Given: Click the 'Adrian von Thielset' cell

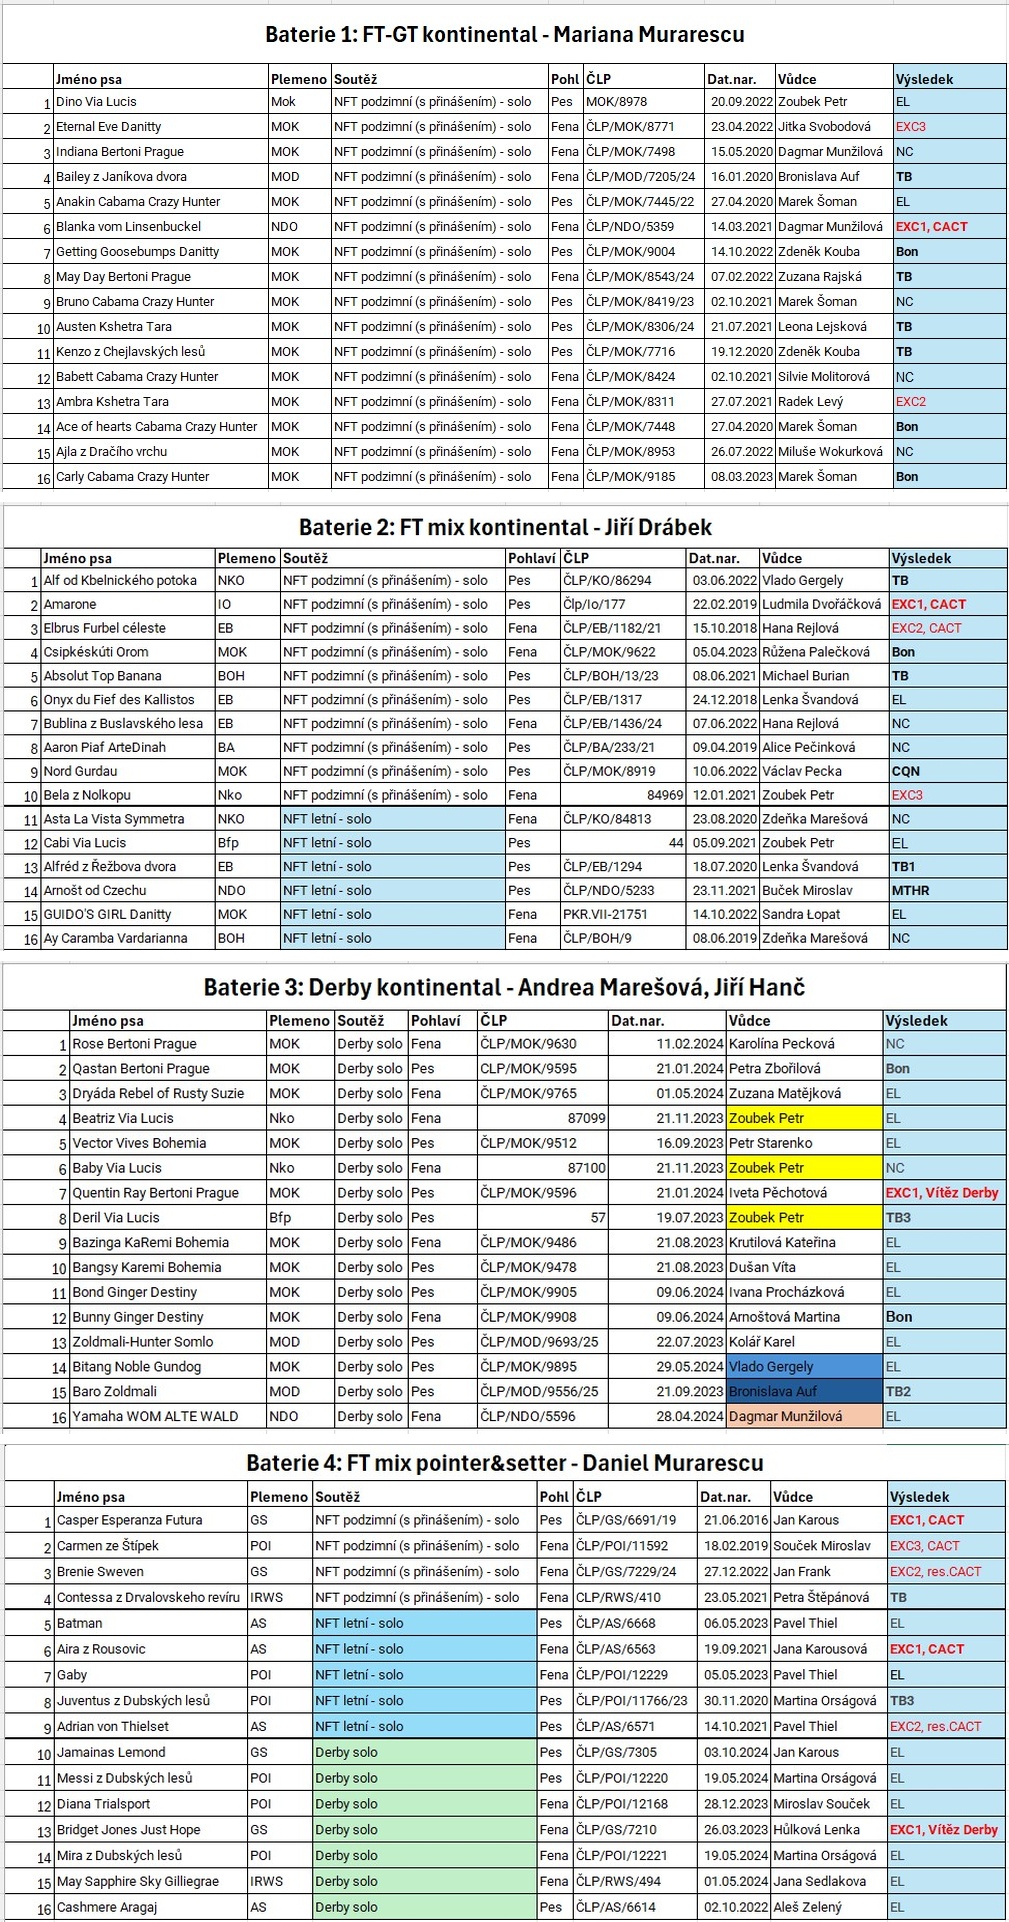Looking at the screenshot, I should tap(150, 1727).
